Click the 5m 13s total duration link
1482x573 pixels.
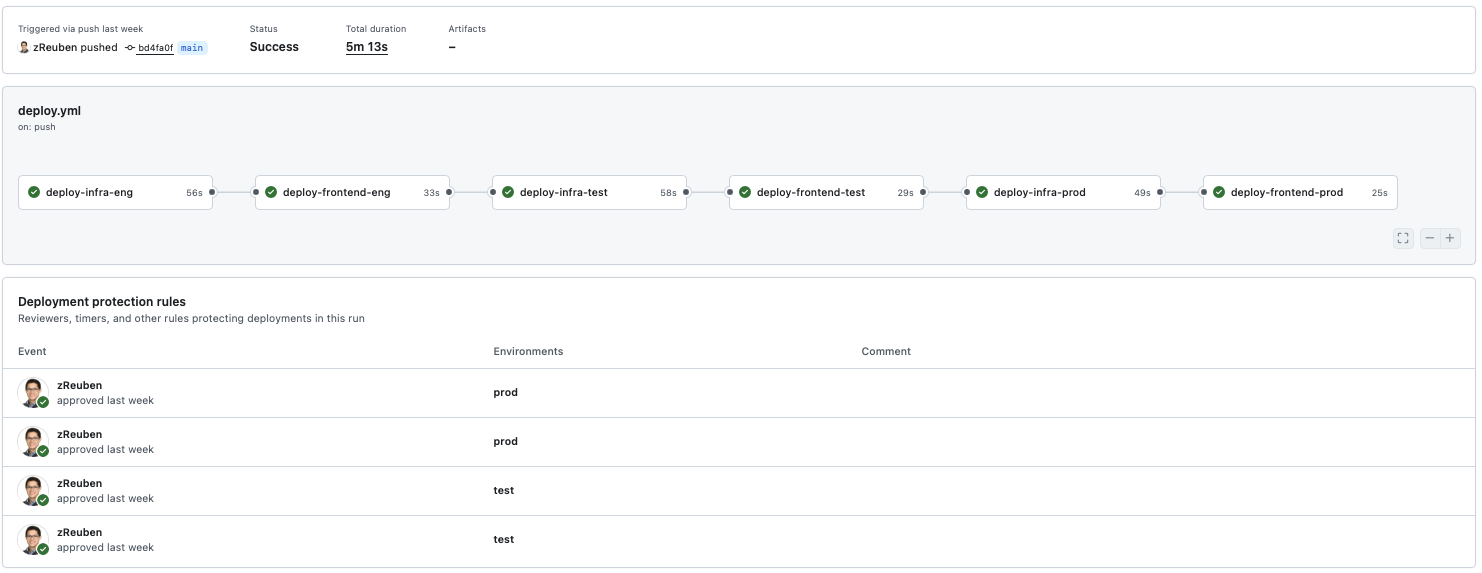tap(366, 47)
